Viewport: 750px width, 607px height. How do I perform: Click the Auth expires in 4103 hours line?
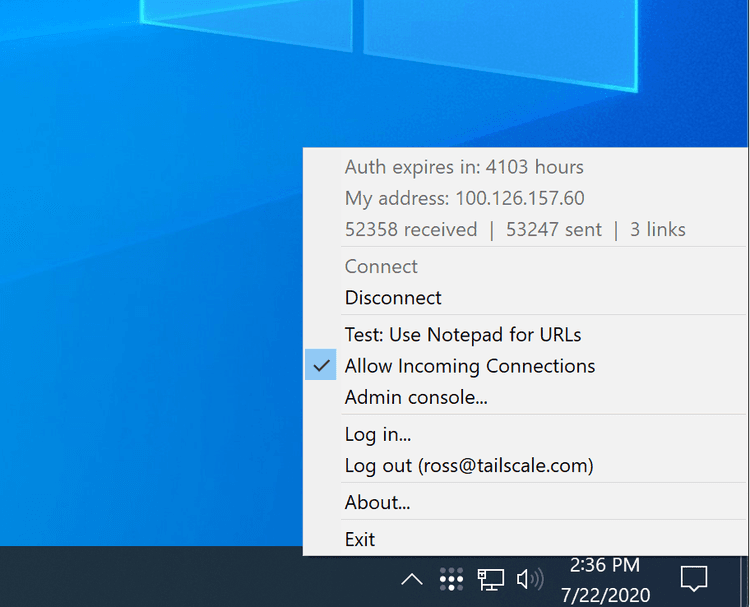coord(464,167)
